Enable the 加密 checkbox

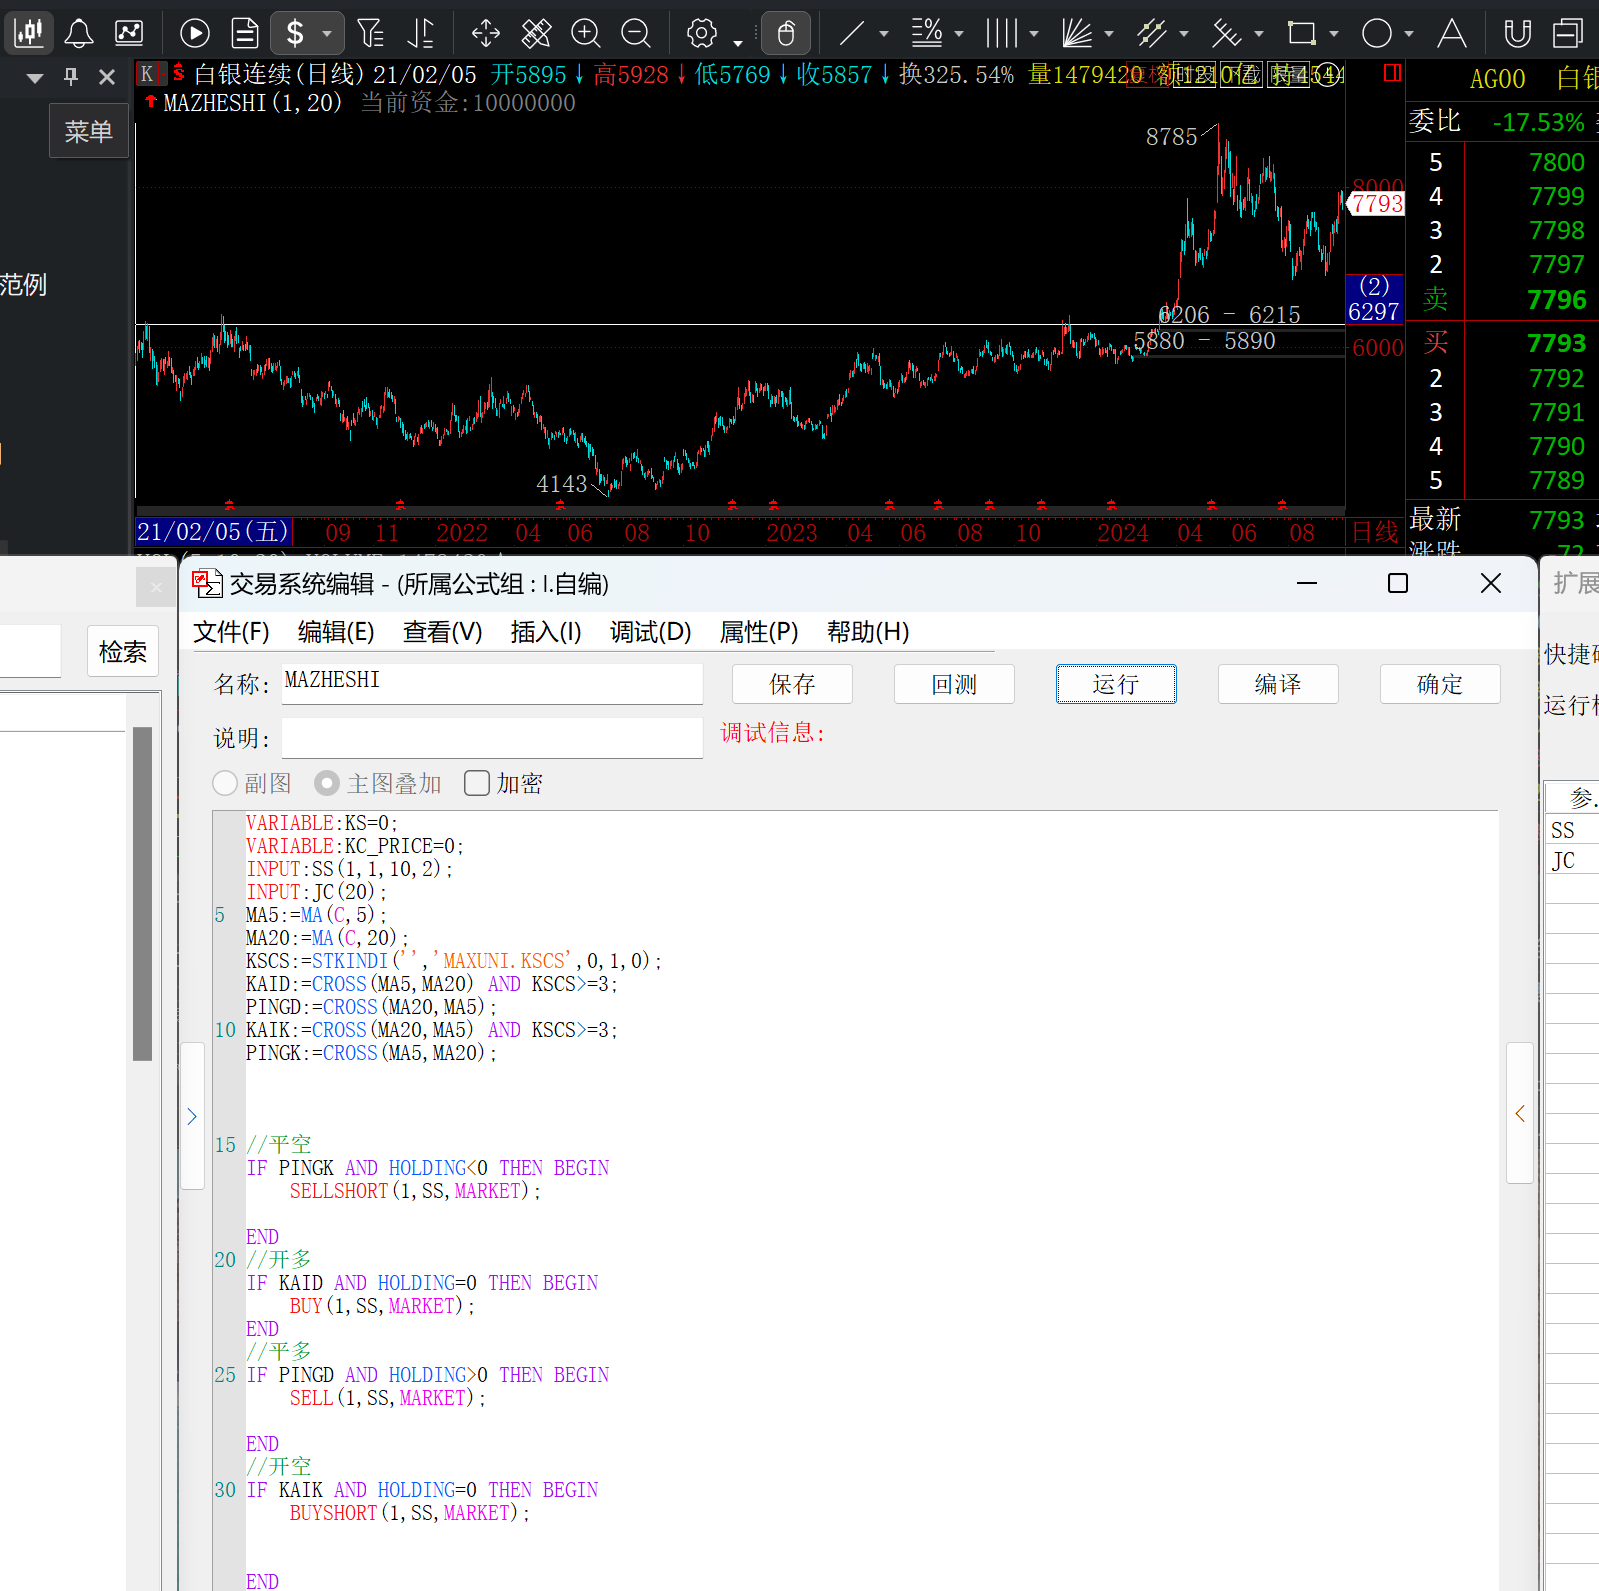(477, 783)
